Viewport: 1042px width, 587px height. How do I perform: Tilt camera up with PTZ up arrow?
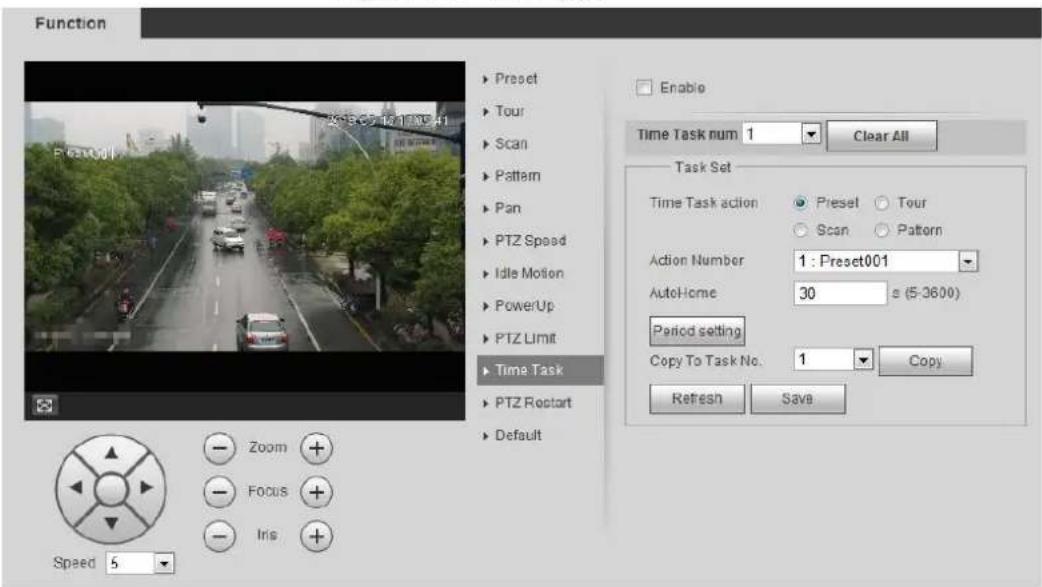tap(111, 453)
